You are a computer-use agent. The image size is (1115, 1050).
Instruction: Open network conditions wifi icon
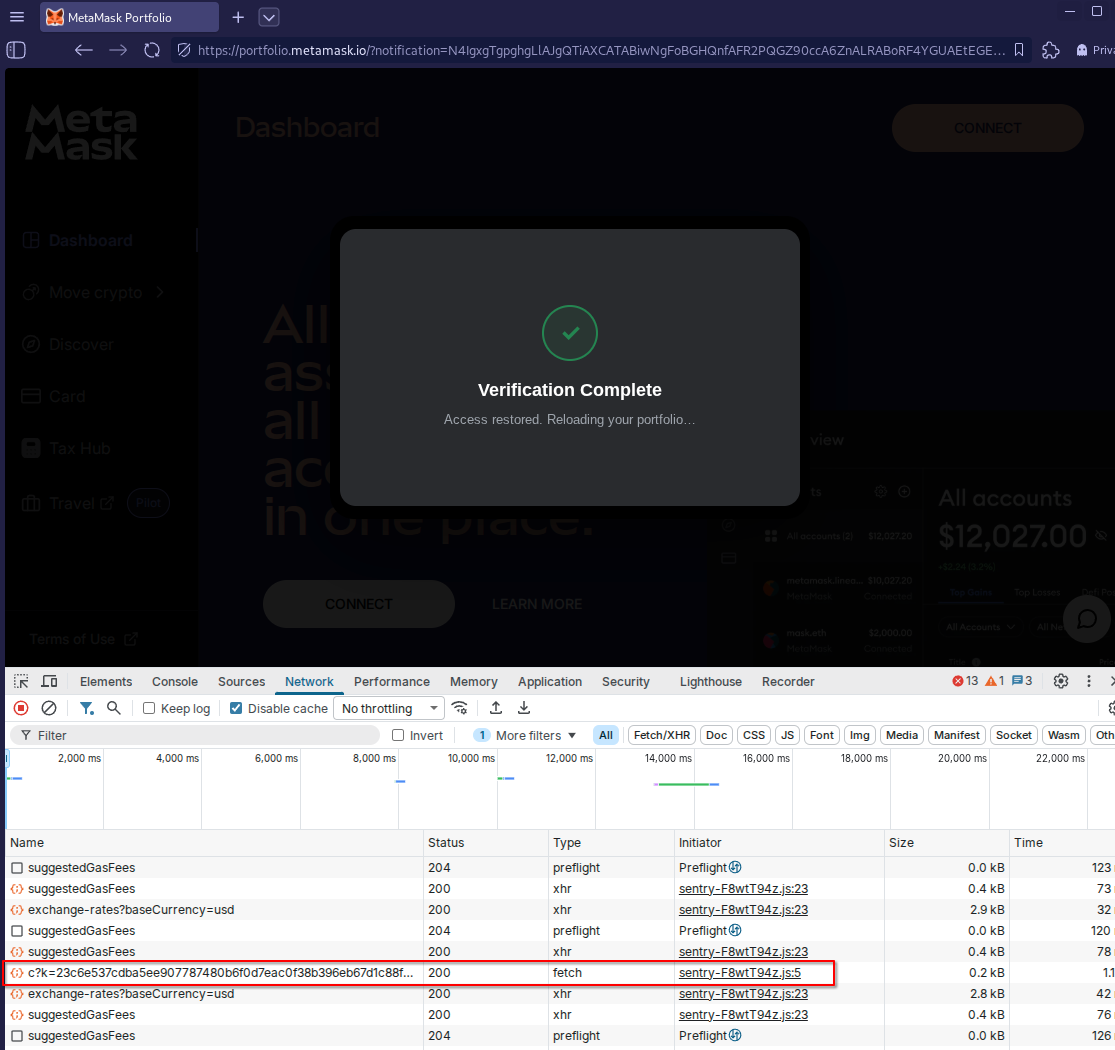pos(460,707)
